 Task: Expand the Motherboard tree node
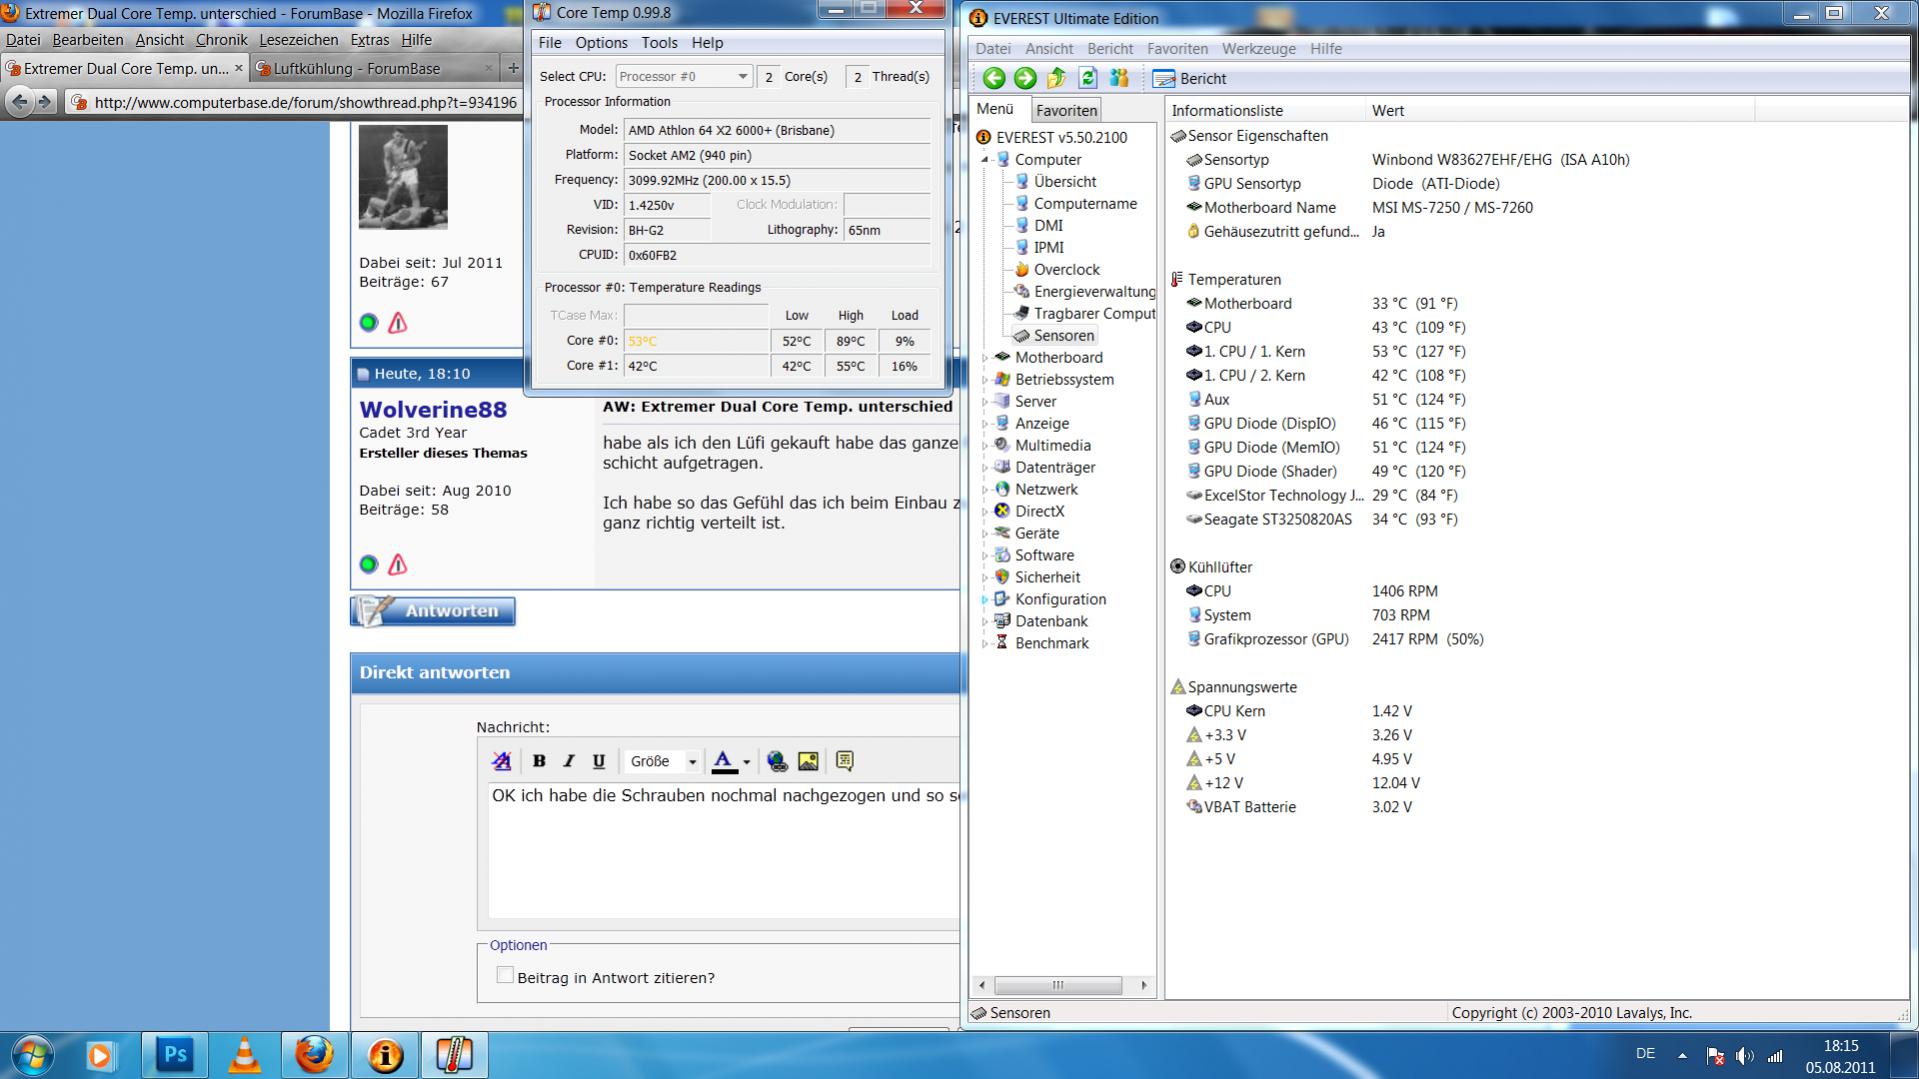point(985,357)
